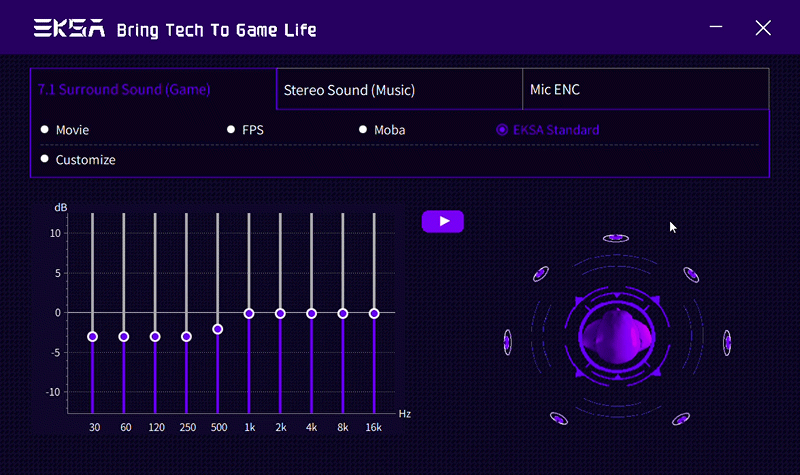800x475 pixels.
Task: Select the EKSA Standard preset
Action: 502,130
